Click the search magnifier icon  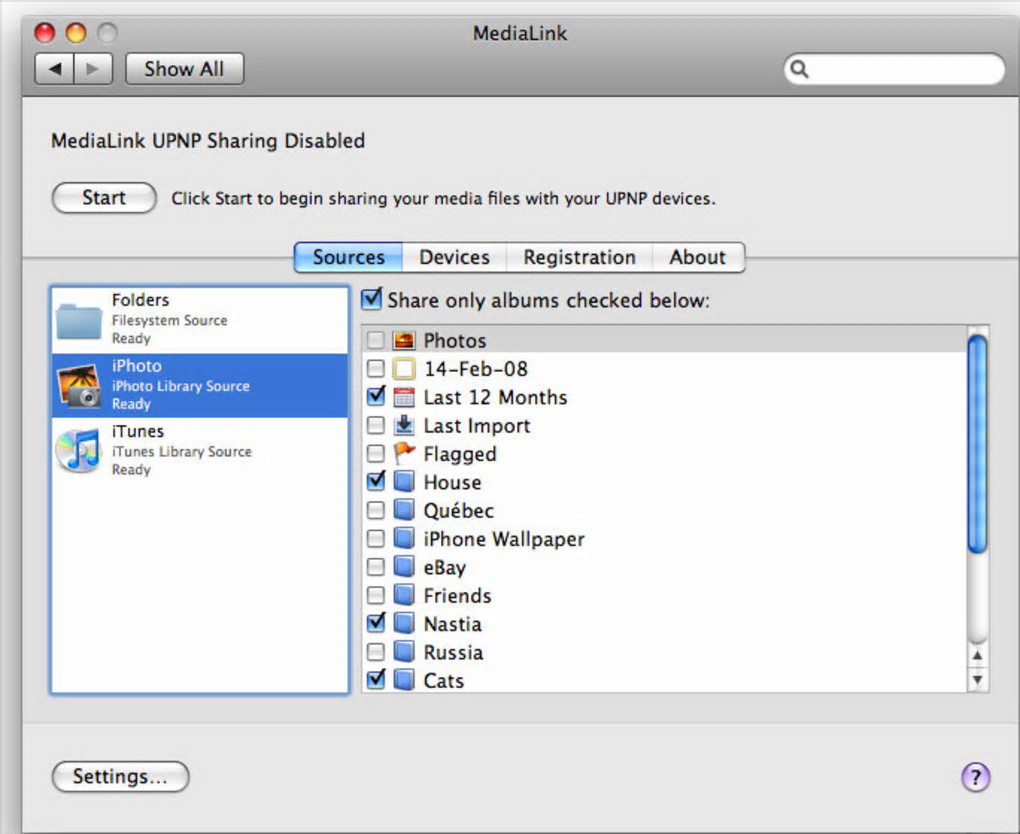tap(799, 69)
